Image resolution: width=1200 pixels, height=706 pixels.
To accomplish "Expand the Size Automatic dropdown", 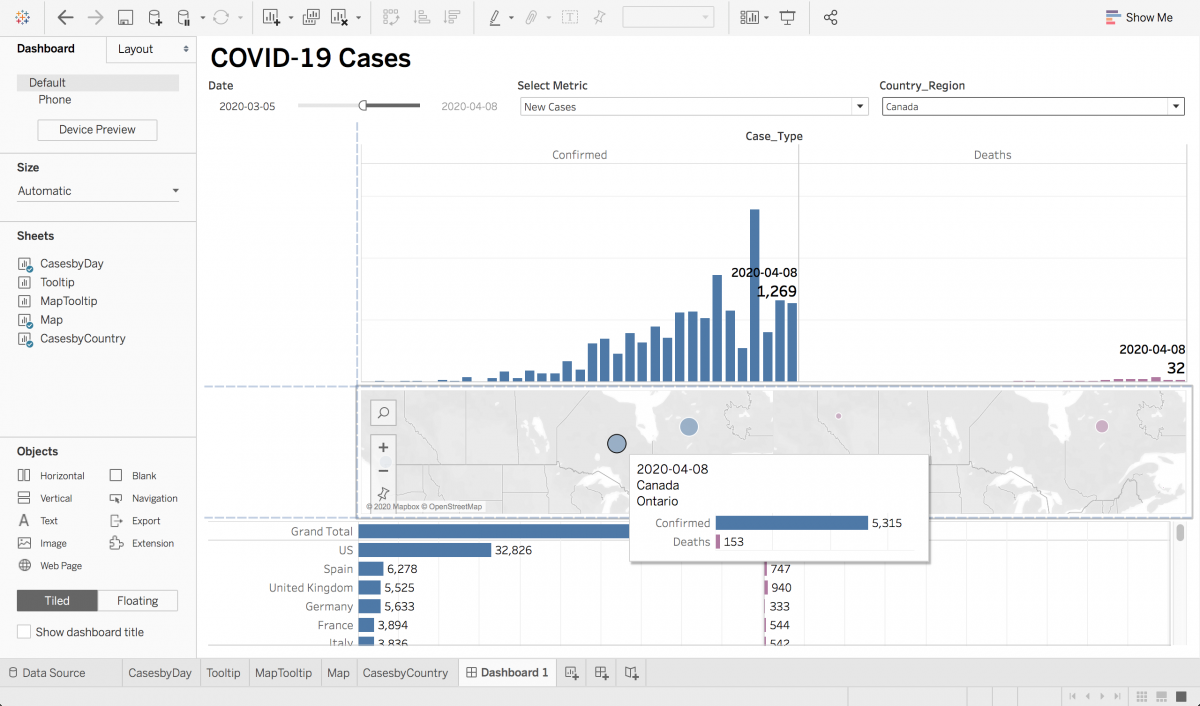I will (x=97, y=190).
